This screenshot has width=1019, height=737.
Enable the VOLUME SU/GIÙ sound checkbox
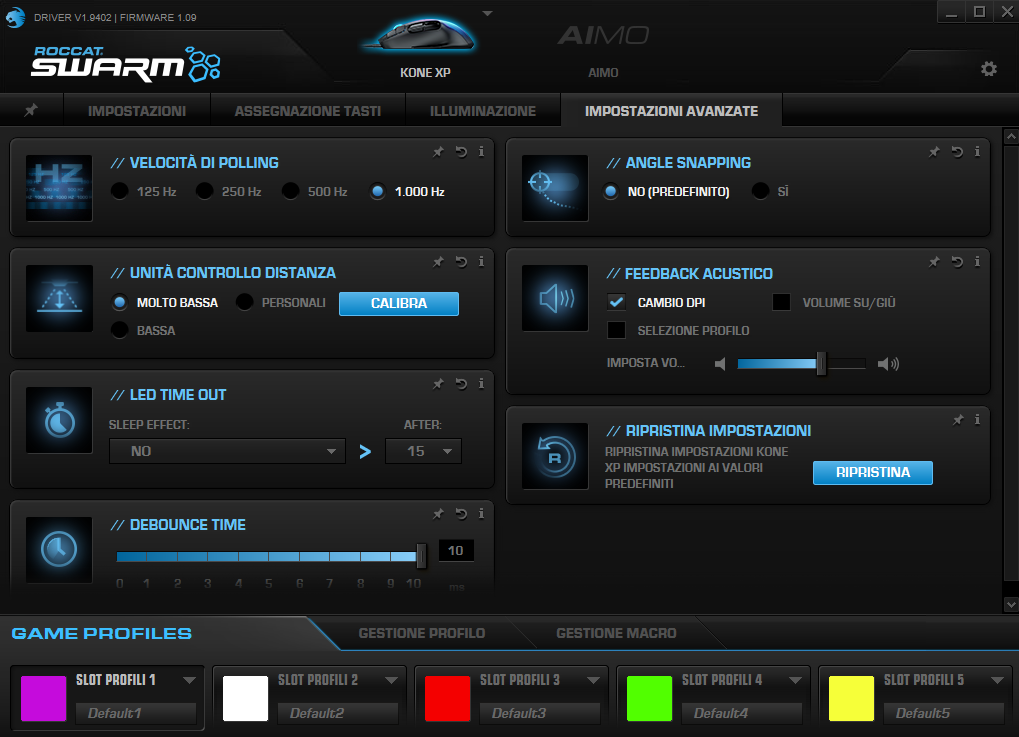click(781, 302)
